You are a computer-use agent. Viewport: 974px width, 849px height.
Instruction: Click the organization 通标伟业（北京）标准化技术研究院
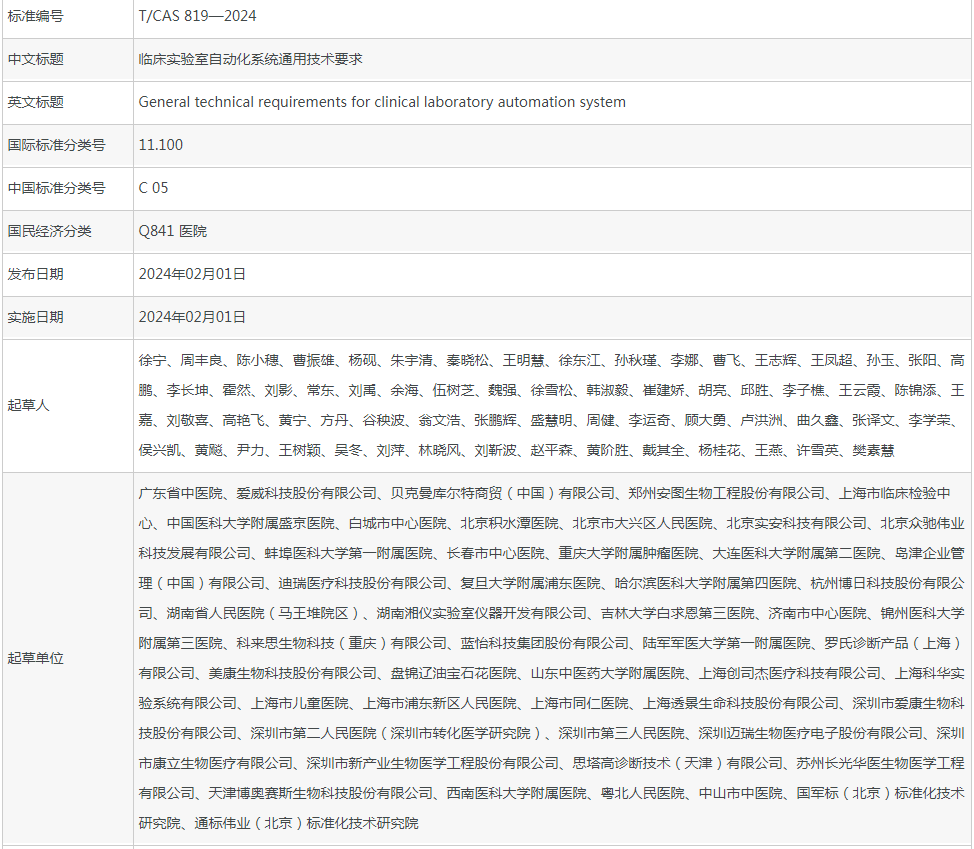point(306,824)
